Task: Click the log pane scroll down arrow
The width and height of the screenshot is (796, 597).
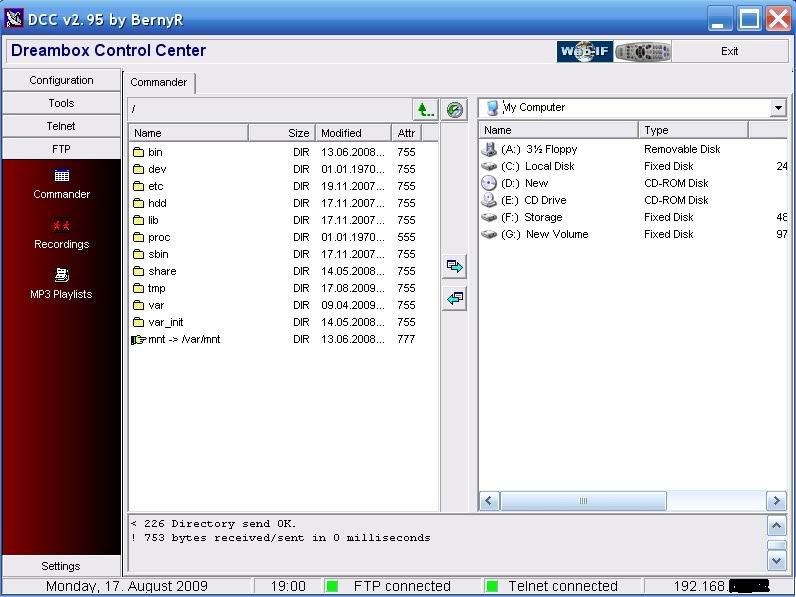Action: pos(776,561)
